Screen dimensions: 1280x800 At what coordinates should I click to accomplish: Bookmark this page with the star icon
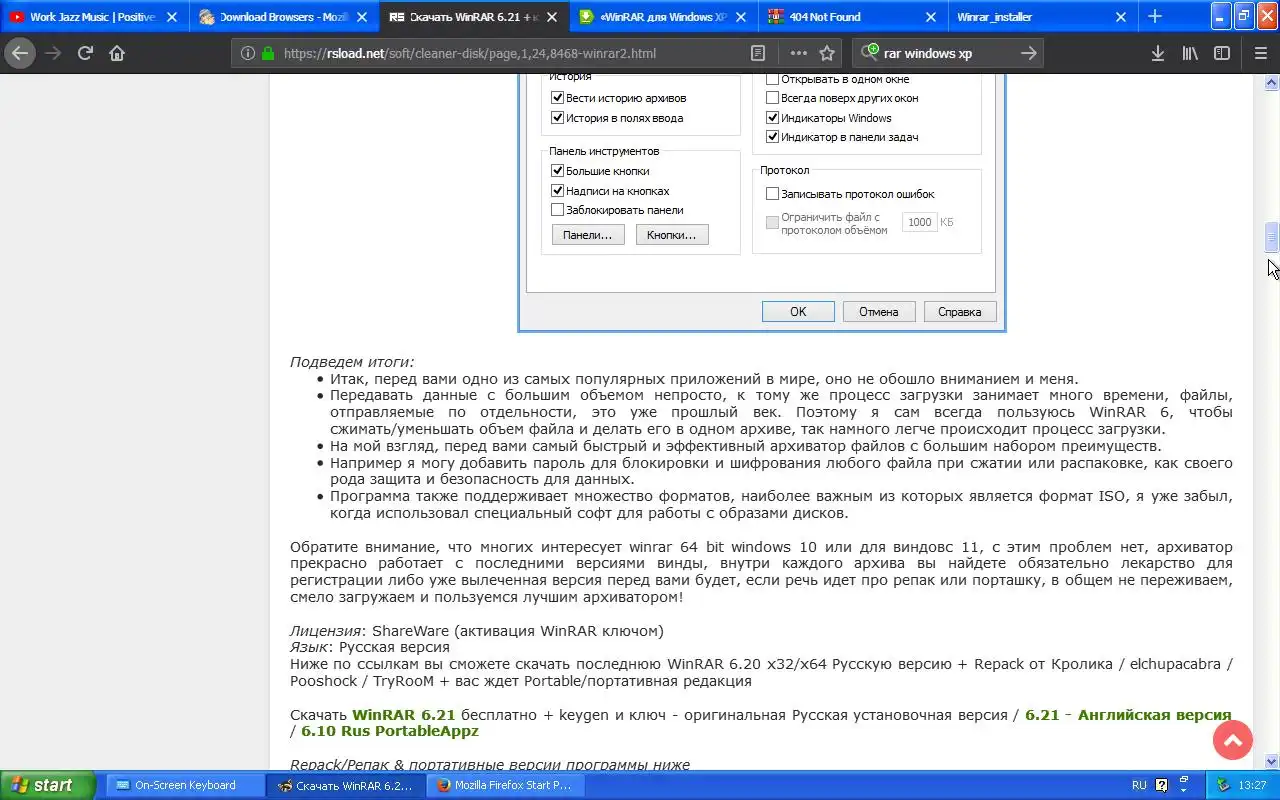tap(827, 53)
